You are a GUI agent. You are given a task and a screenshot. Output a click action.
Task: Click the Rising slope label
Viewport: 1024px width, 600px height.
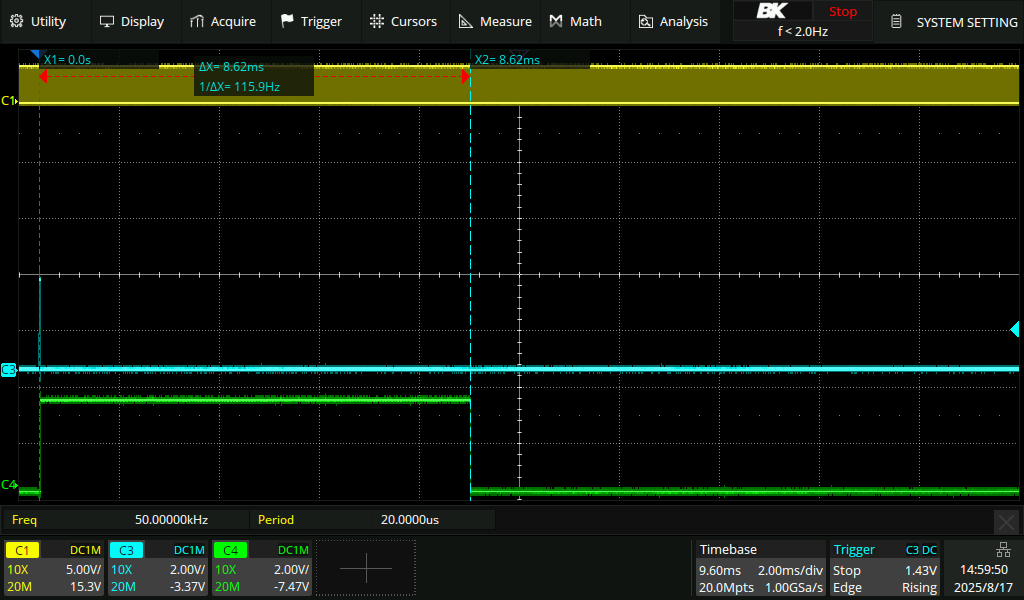[920, 588]
